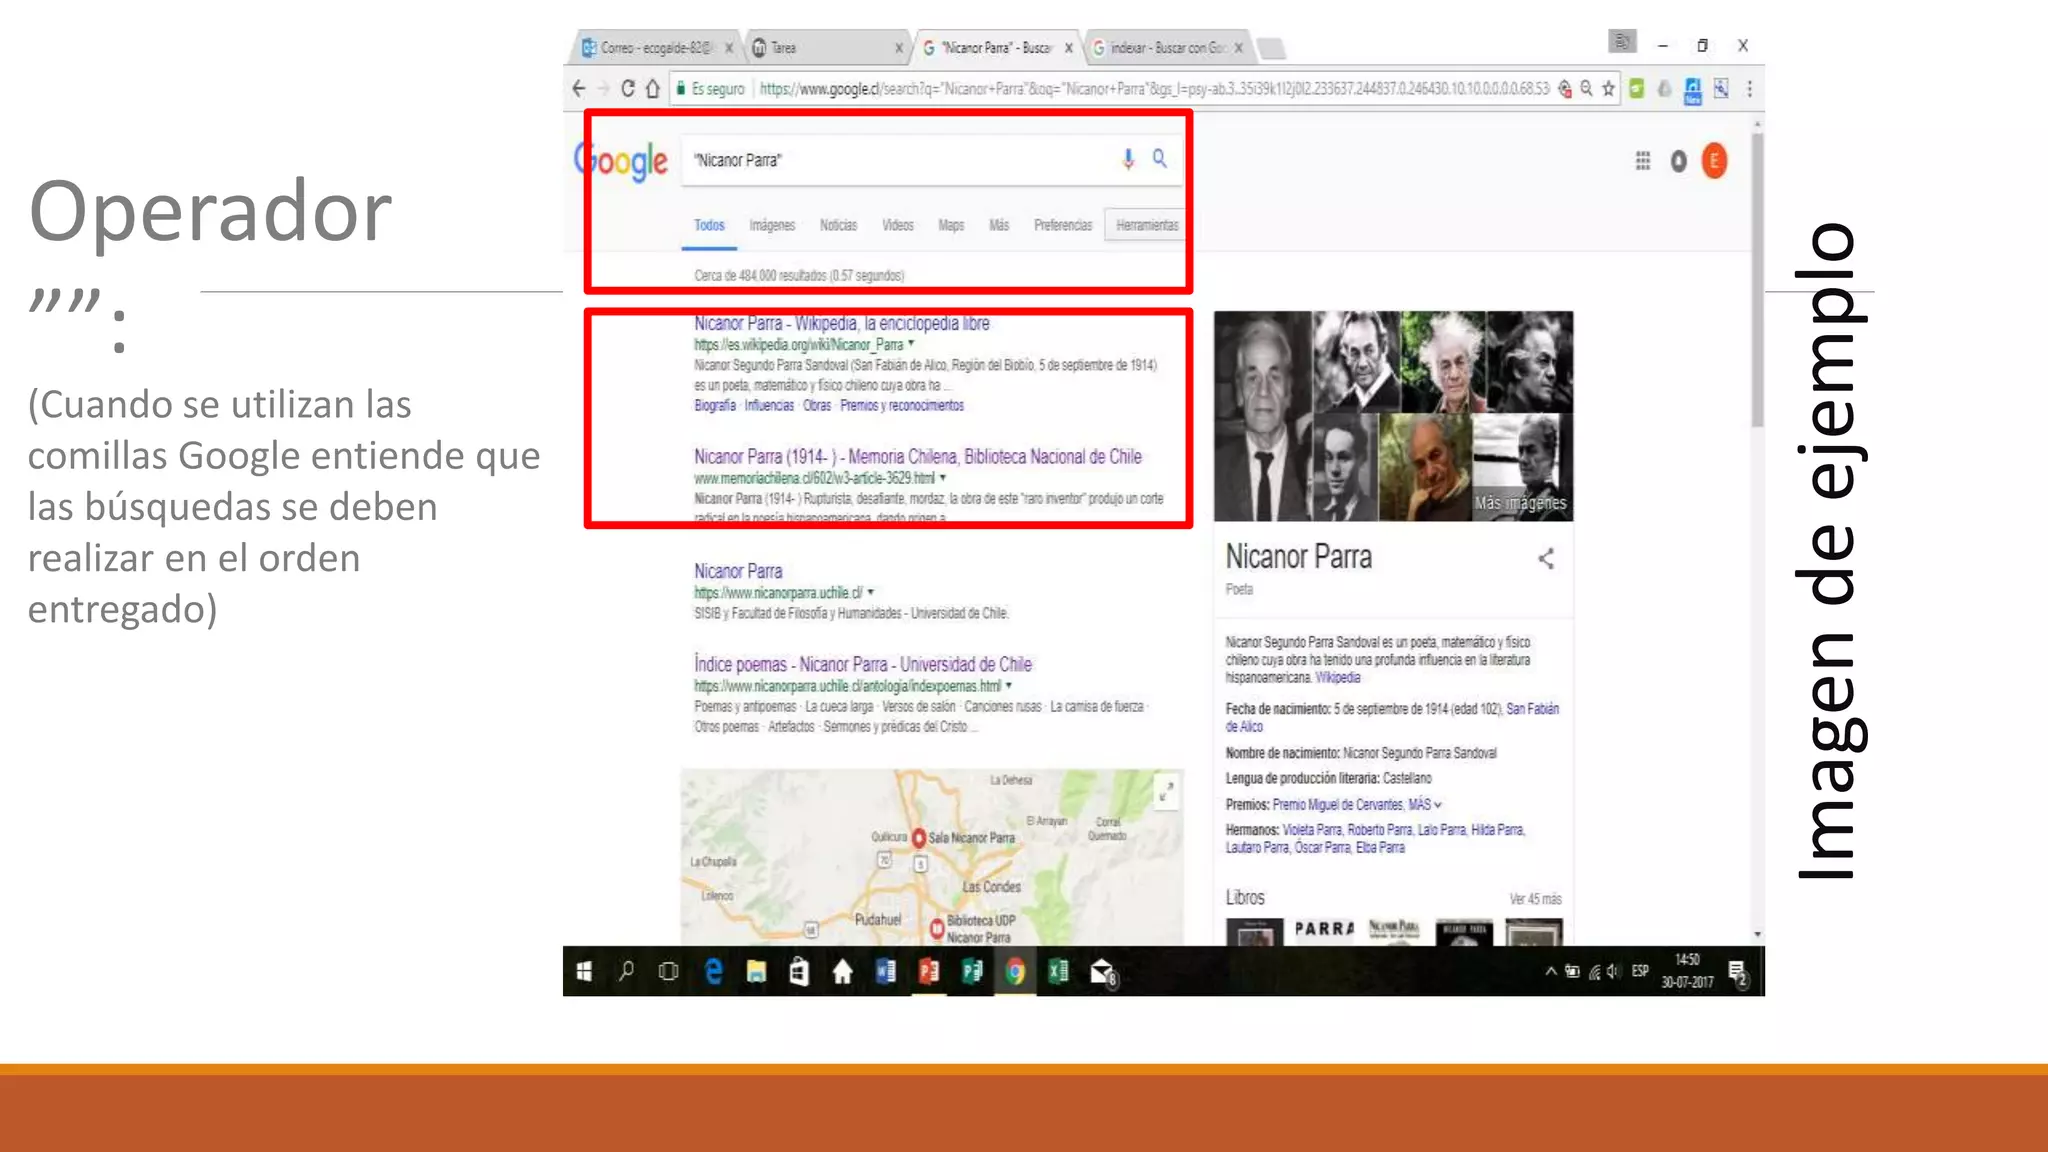Click Sala Nicanor Parra map marker
Image resolution: width=2048 pixels, height=1152 pixels.
(x=918, y=838)
